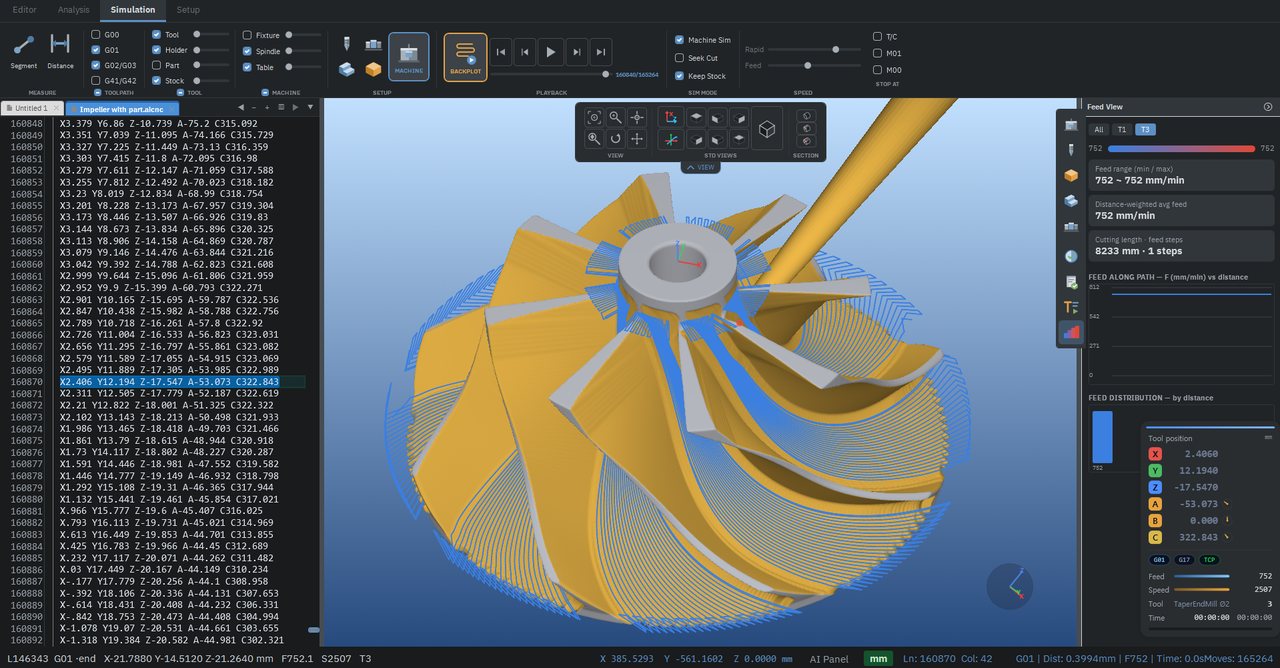Open the Setup tab
This screenshot has width=1280, height=668.
coord(187,10)
